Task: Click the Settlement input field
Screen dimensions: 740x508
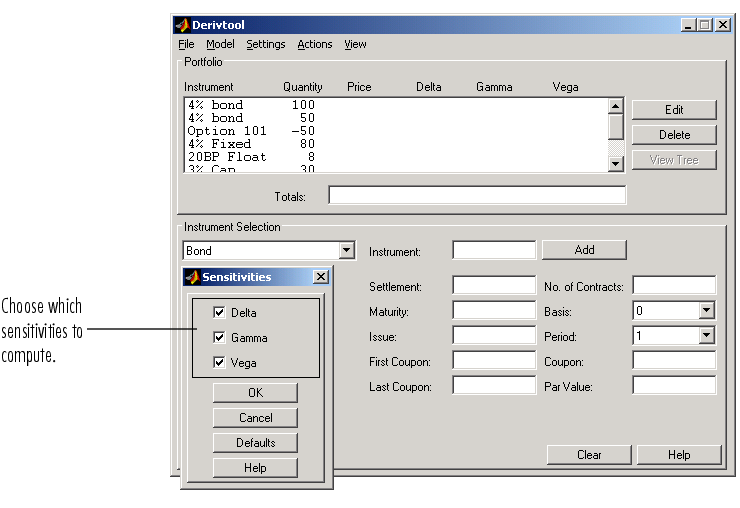Action: tap(494, 285)
